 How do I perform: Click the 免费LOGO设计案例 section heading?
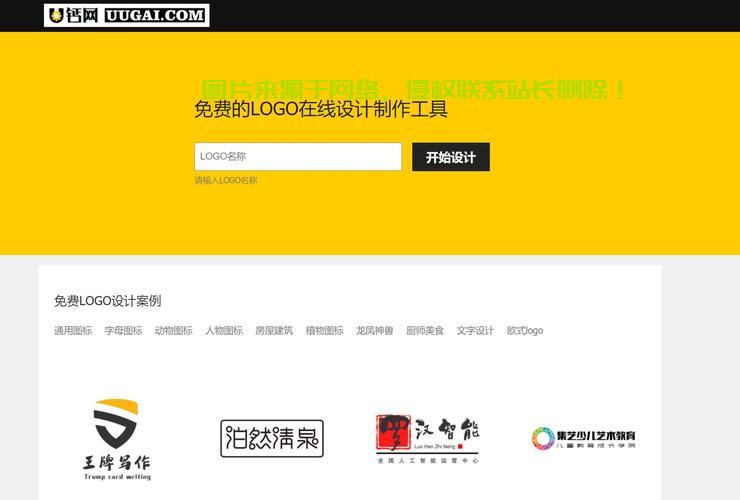107,301
